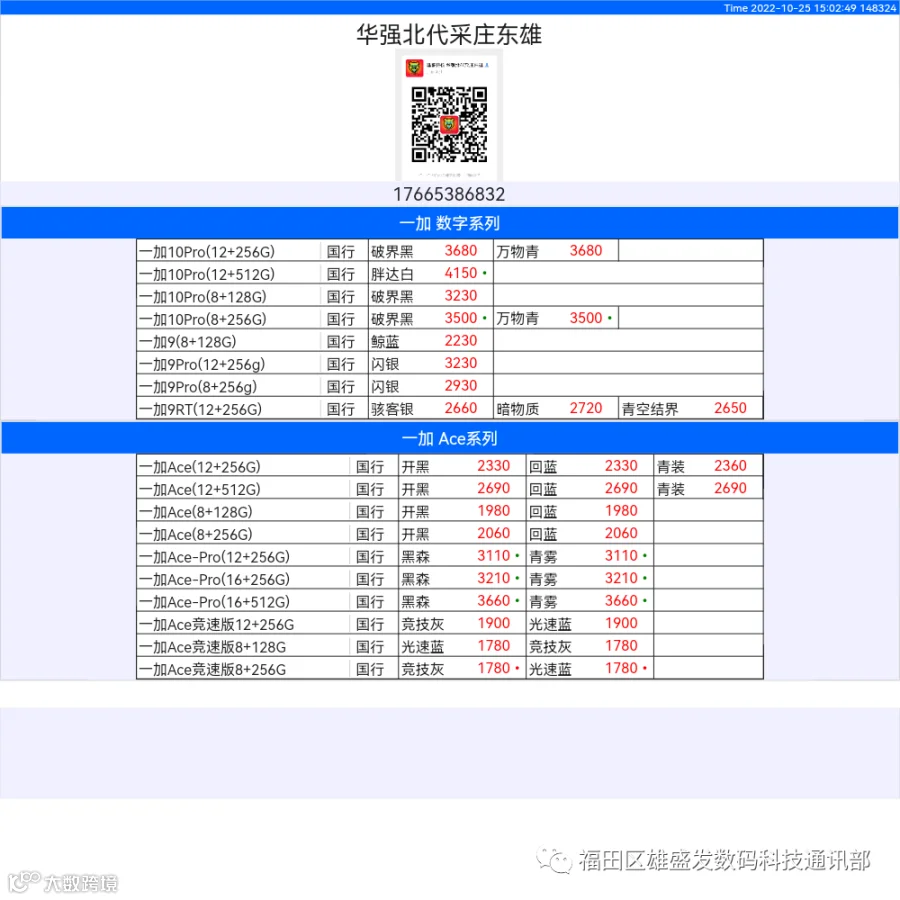Click the 鲸蓝 color cell
This screenshot has height=900, width=900.
tap(385, 342)
